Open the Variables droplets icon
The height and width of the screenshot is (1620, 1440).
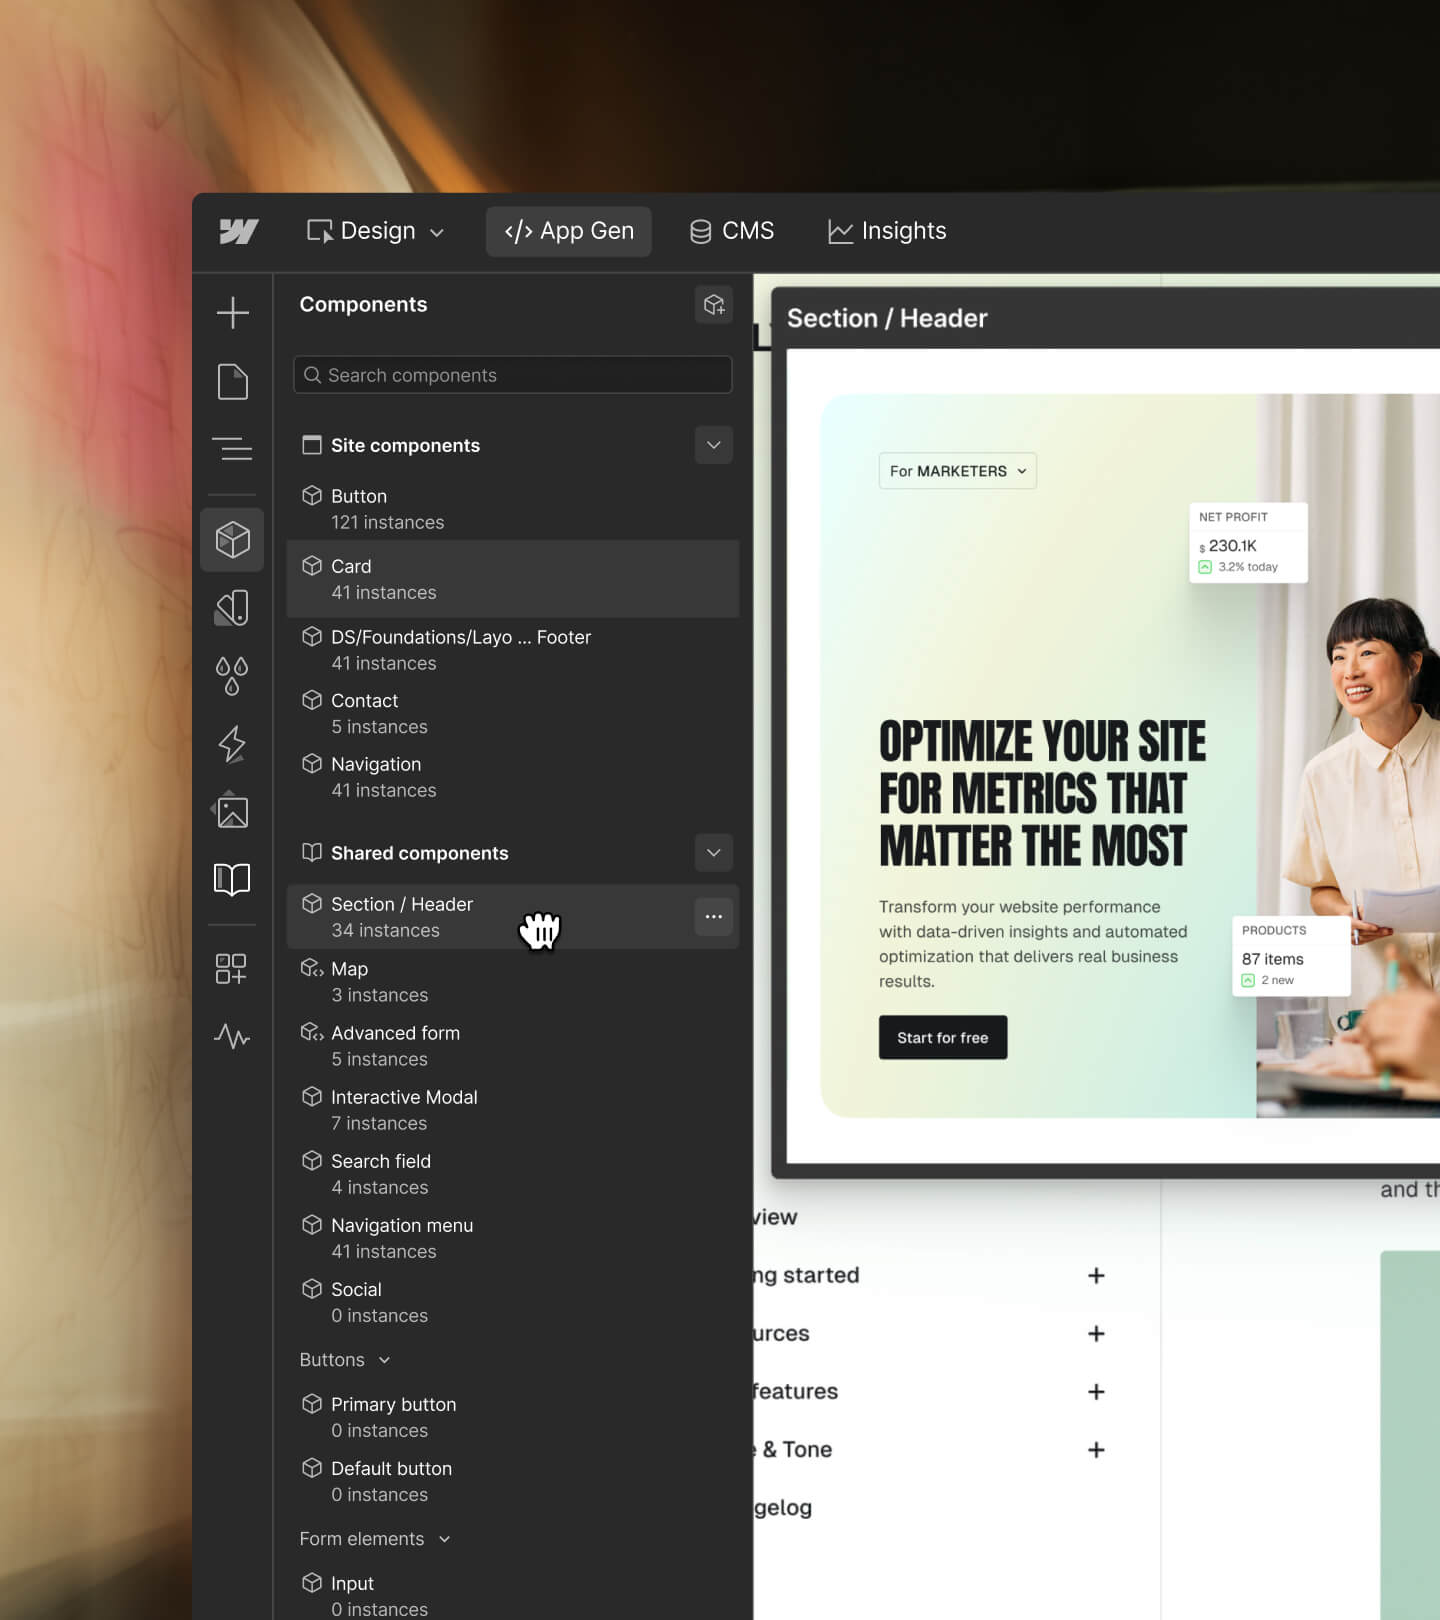coord(232,676)
